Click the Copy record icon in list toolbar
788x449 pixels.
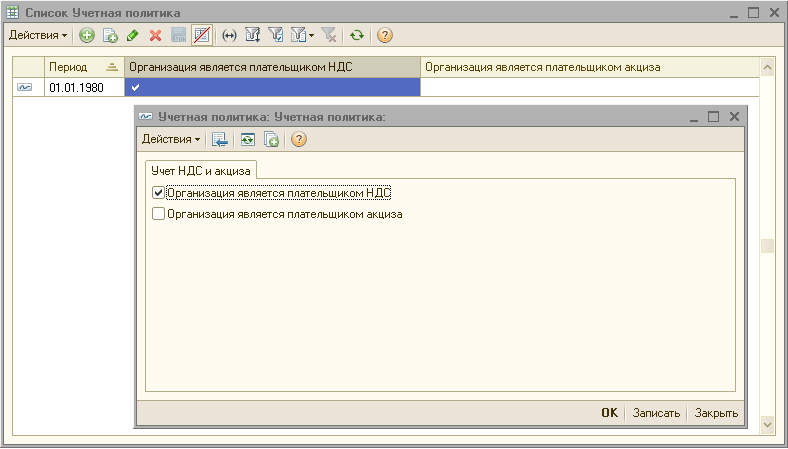[x=110, y=36]
